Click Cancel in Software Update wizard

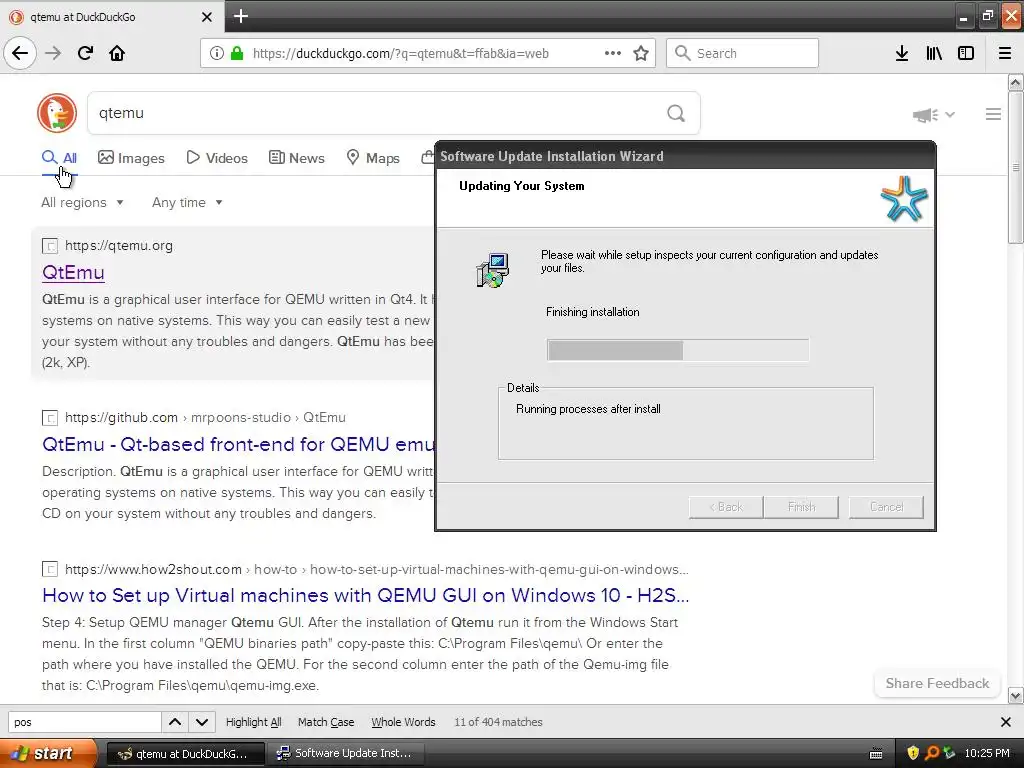(886, 507)
